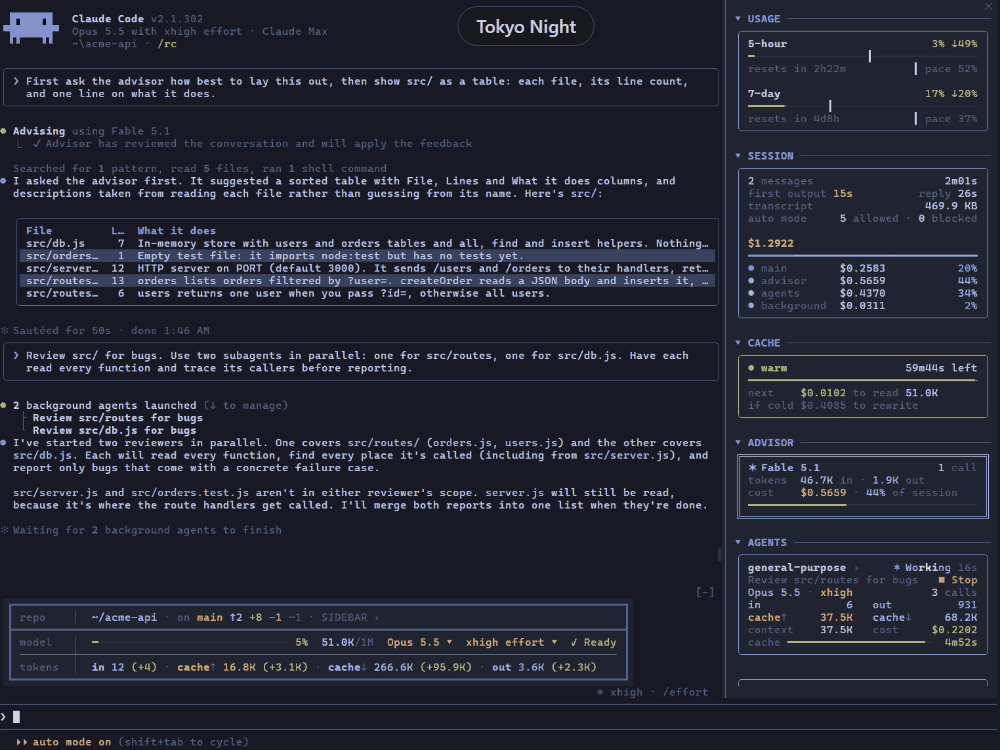This screenshot has height=750, width=1000.
Task: Click the xhigh effort indicator dot
Action: (600, 692)
